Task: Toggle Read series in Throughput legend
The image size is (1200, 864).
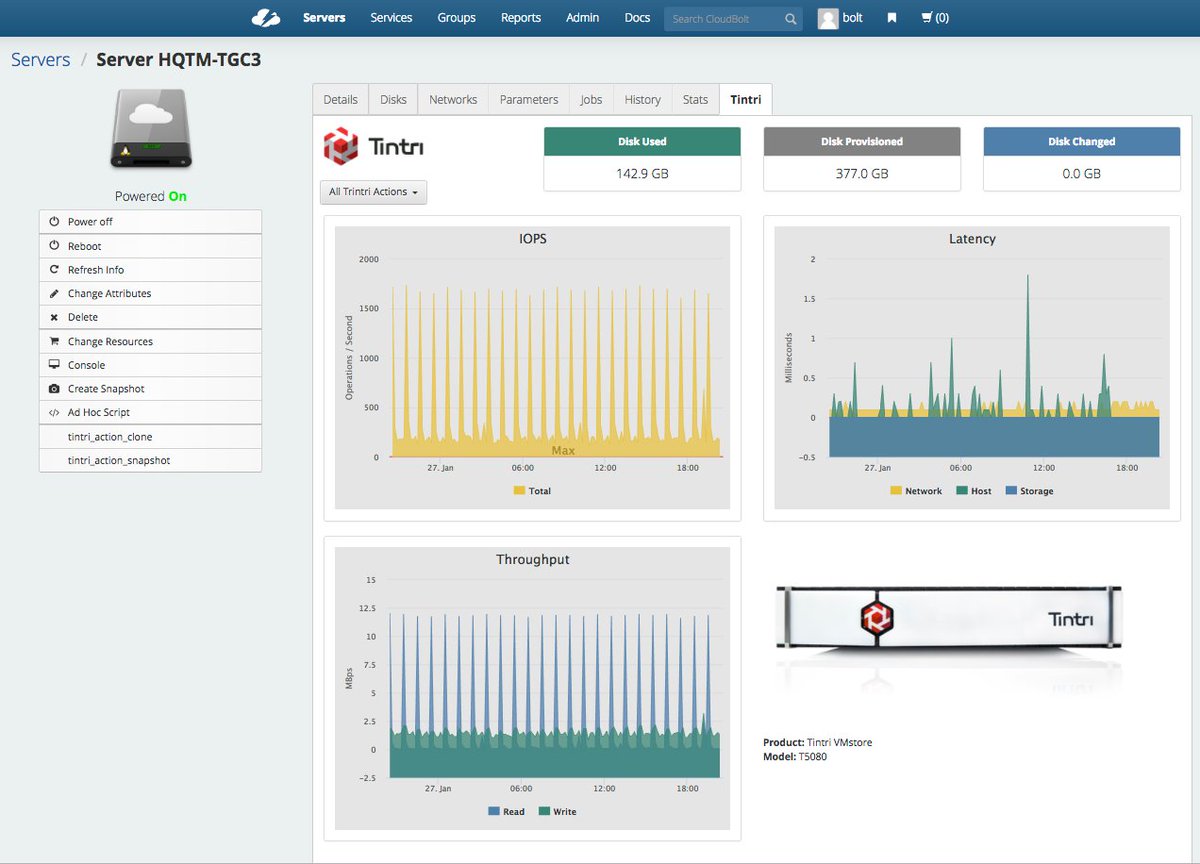Action: click(507, 811)
